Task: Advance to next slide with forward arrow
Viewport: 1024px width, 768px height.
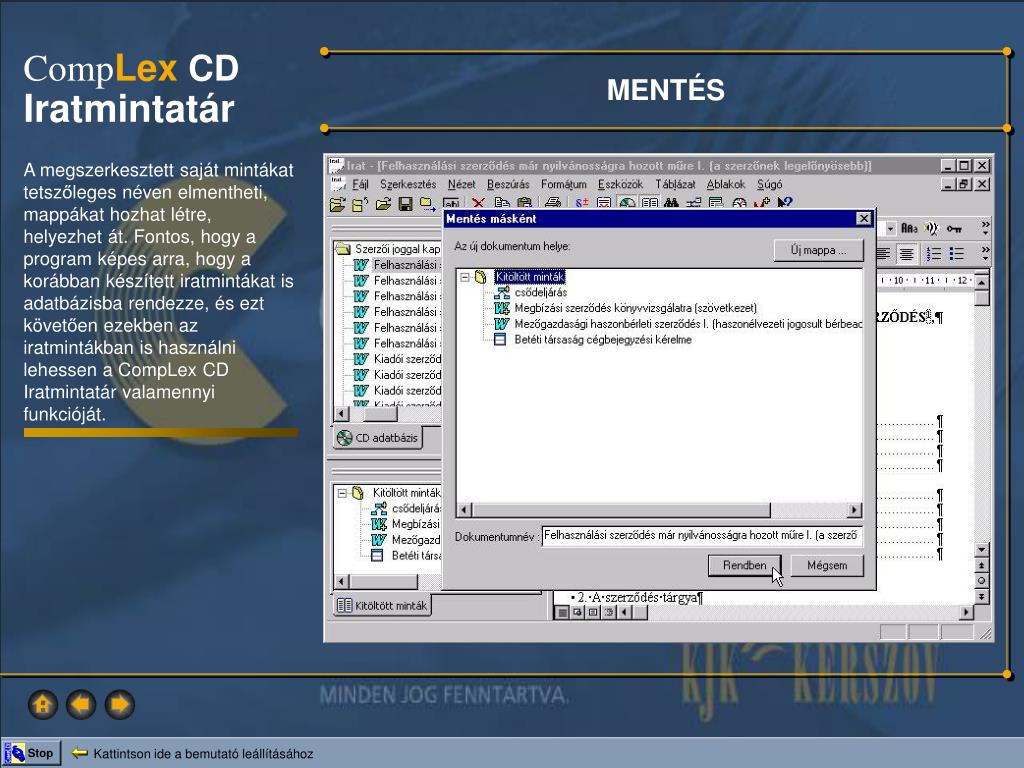Action: [x=120, y=705]
